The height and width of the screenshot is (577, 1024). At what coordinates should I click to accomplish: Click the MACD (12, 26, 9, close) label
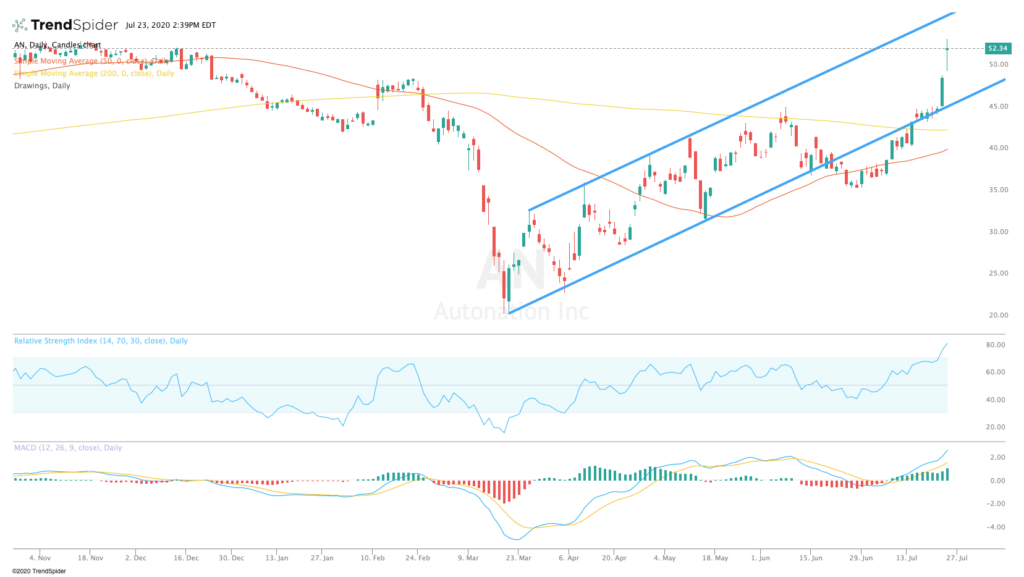pos(68,448)
